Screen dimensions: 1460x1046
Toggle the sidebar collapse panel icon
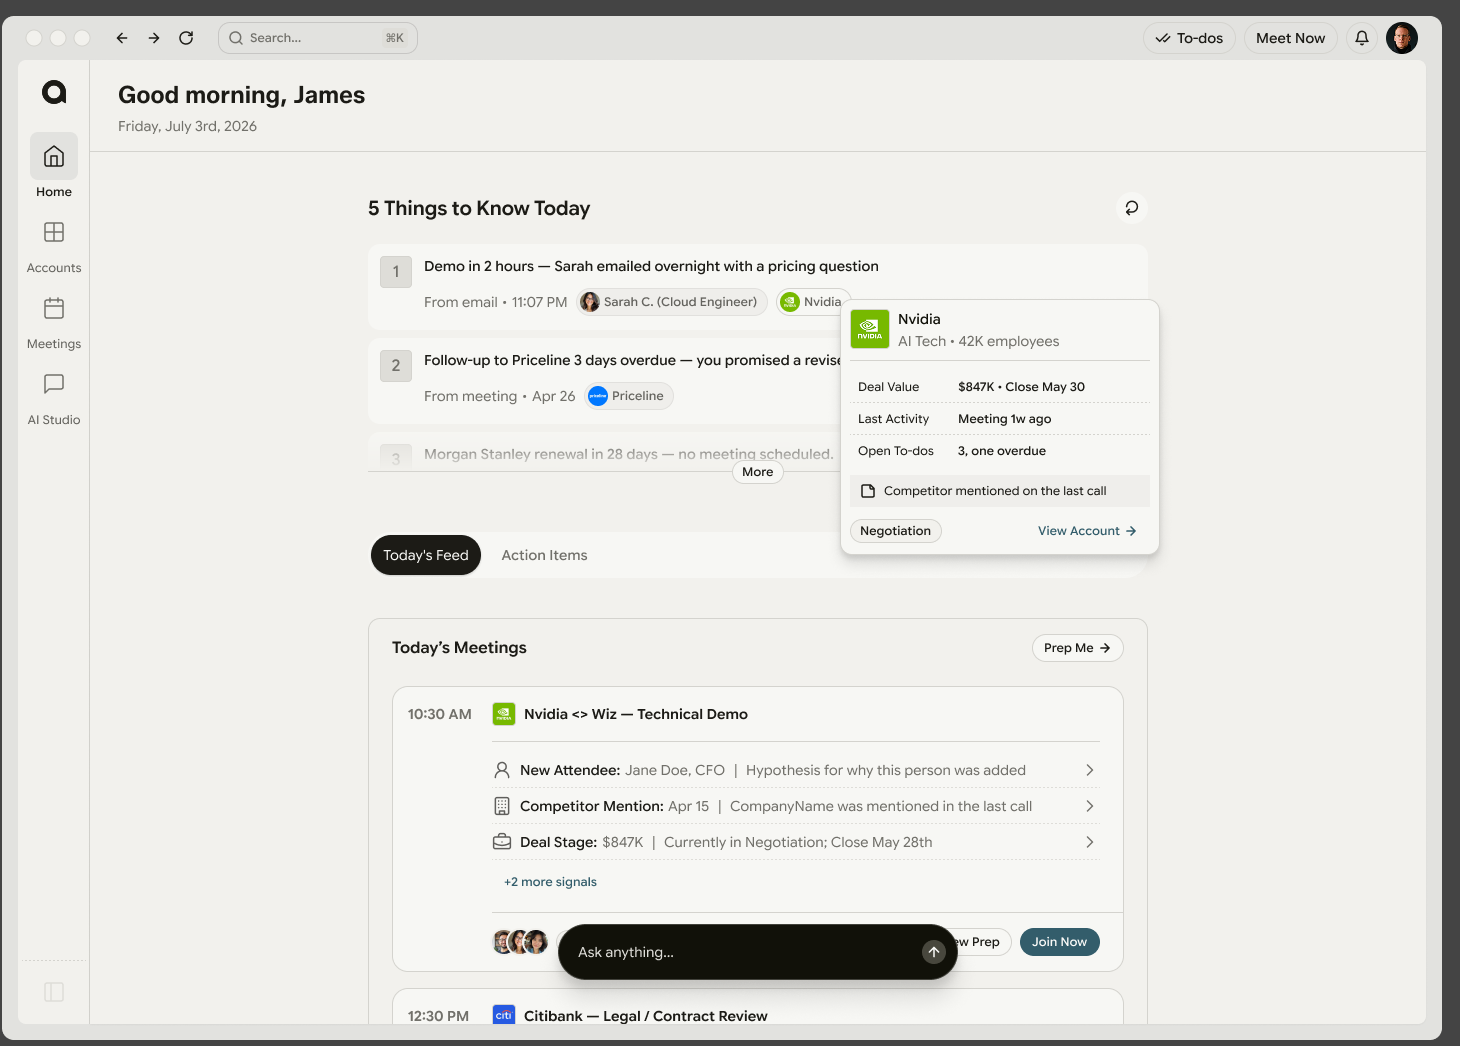[54, 992]
